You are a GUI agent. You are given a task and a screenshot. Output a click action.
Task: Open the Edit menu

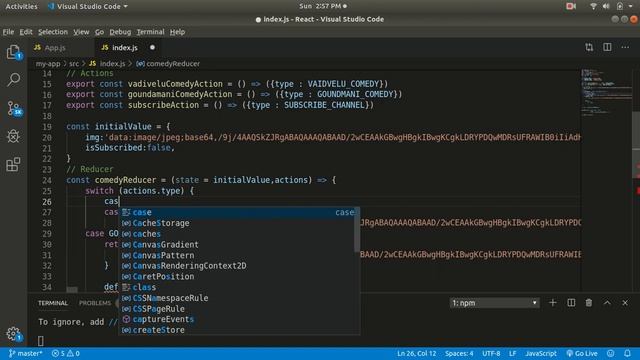26,32
